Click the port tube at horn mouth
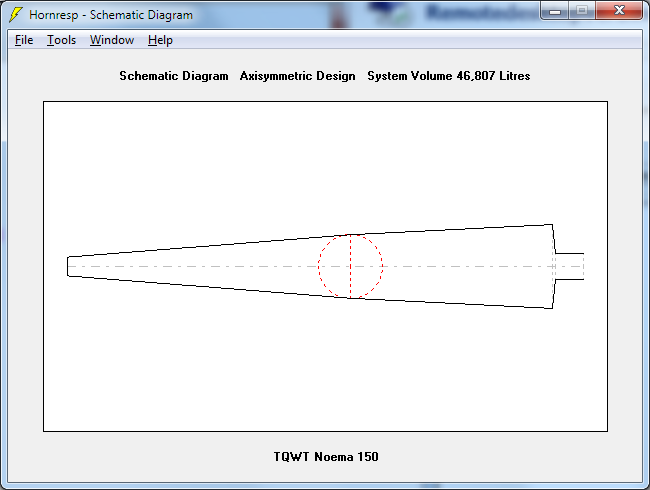Image resolution: width=650 pixels, height=490 pixels. [x=569, y=266]
